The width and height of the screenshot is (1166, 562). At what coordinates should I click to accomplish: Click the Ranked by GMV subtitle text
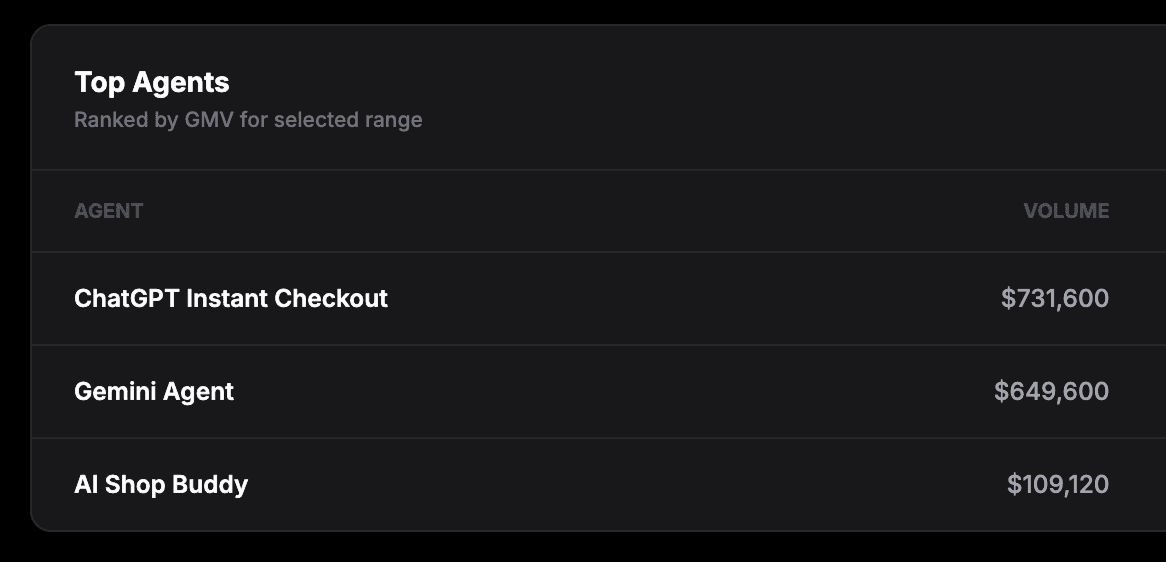click(248, 120)
